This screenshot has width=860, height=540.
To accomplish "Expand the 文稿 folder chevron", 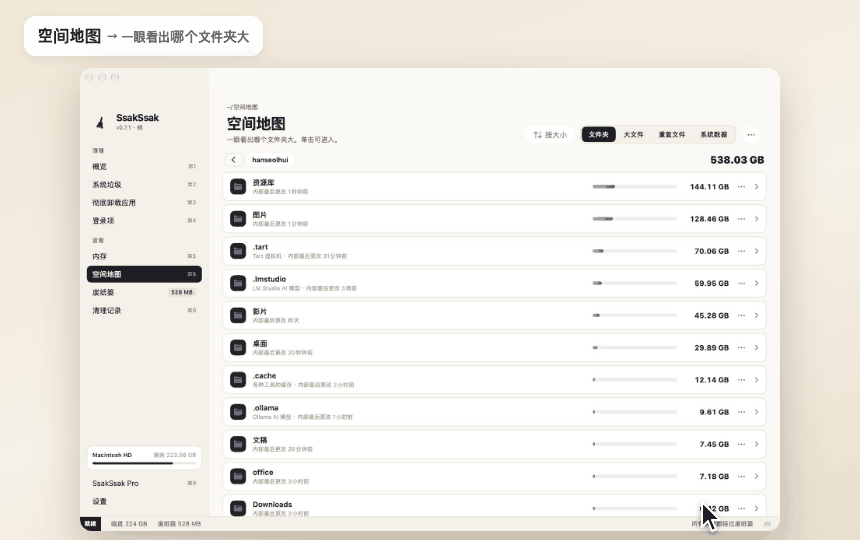I will point(756,444).
